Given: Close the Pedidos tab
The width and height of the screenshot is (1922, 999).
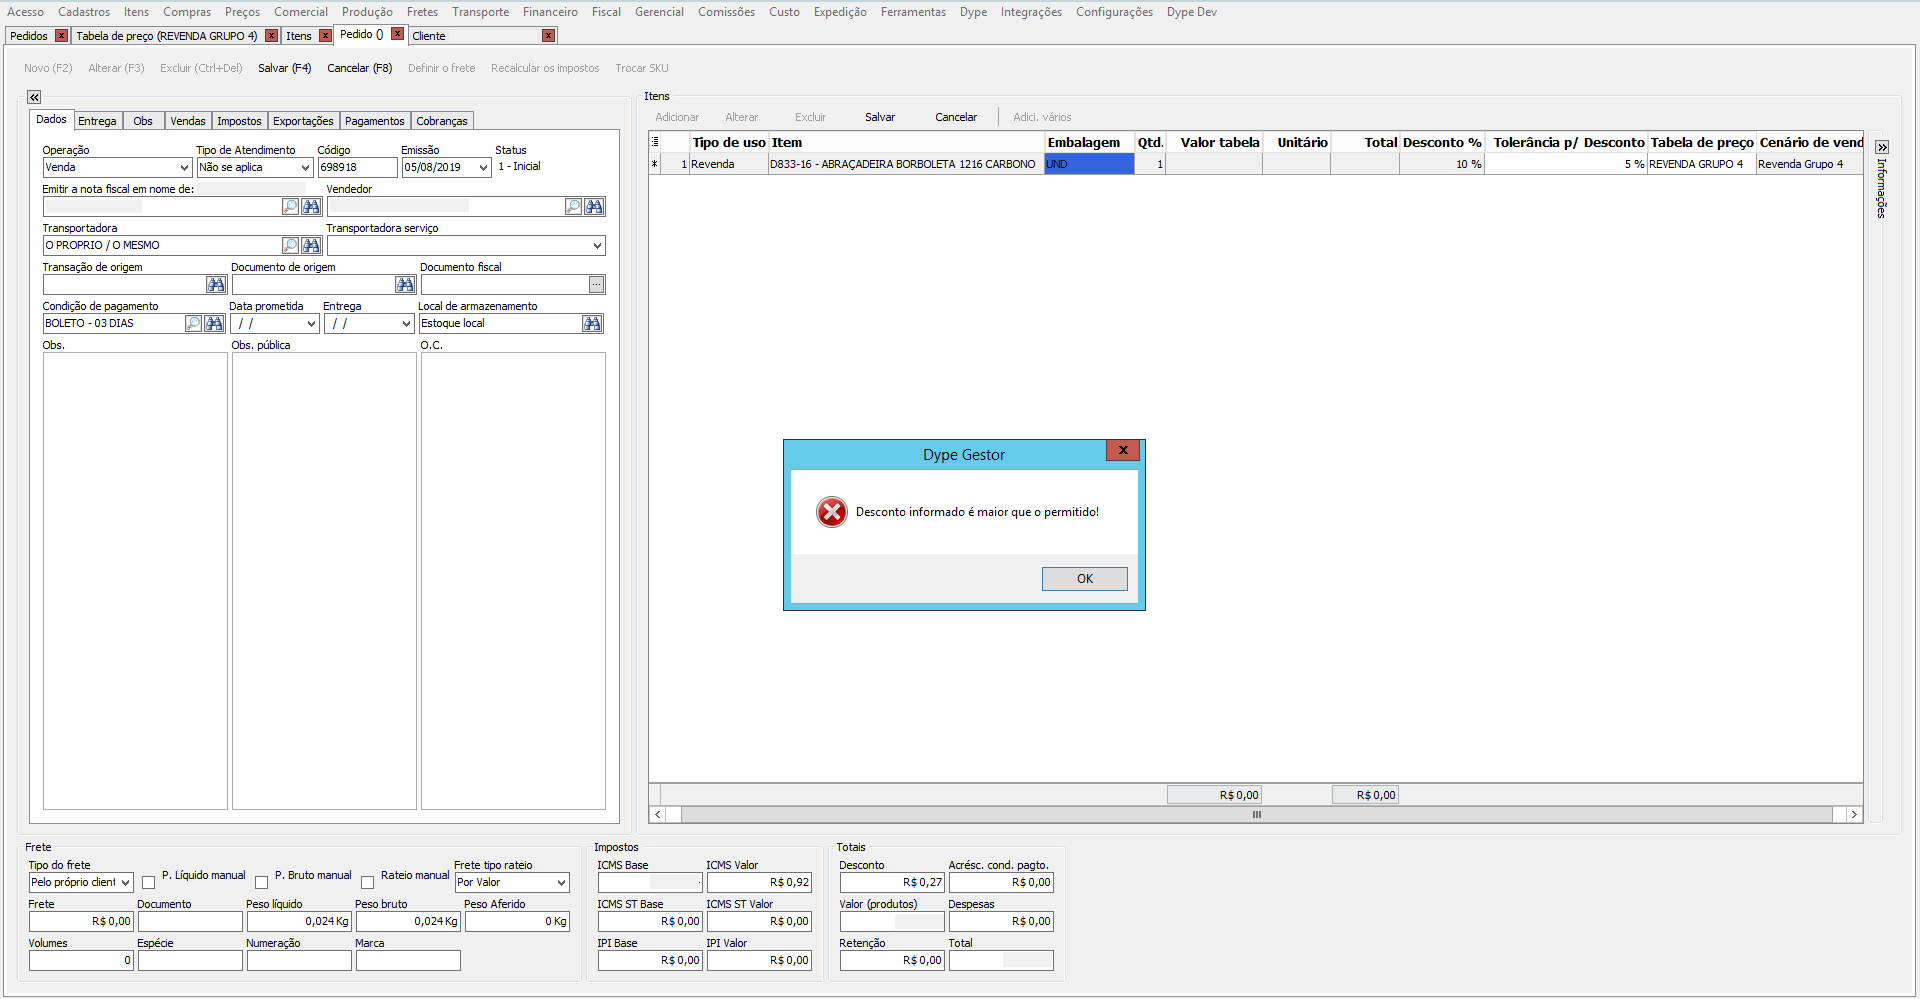Looking at the screenshot, I should coord(61,36).
